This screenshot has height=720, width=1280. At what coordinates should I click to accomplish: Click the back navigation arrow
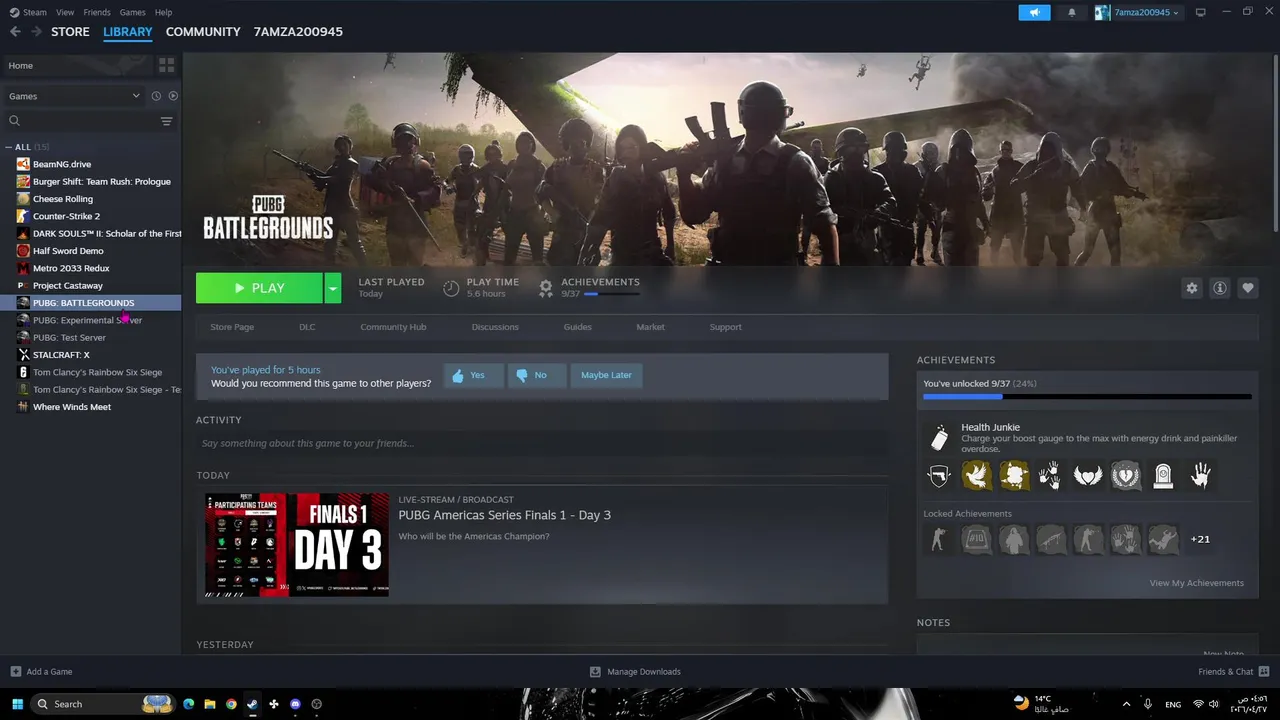tap(15, 32)
